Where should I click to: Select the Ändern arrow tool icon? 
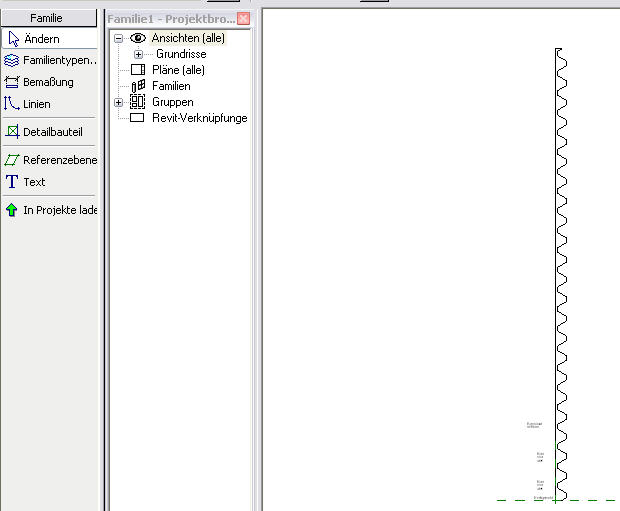click(x=13, y=39)
